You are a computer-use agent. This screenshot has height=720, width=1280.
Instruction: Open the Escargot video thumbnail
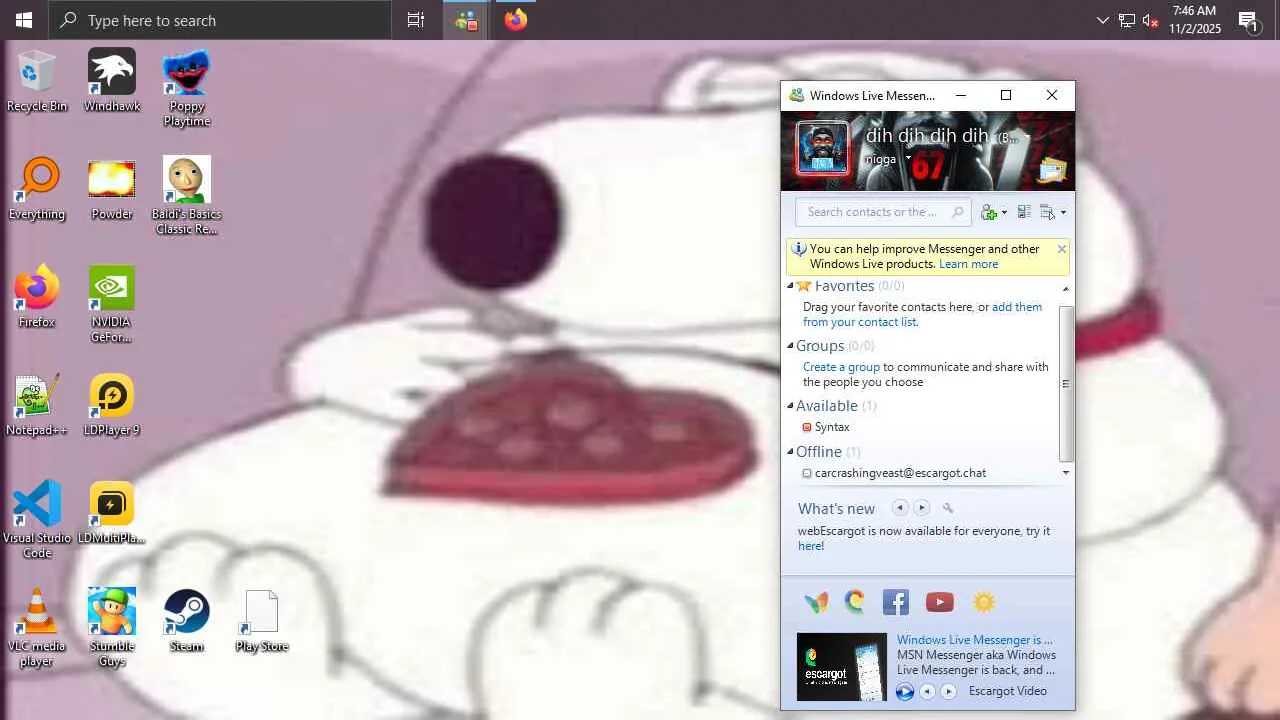coord(841,667)
